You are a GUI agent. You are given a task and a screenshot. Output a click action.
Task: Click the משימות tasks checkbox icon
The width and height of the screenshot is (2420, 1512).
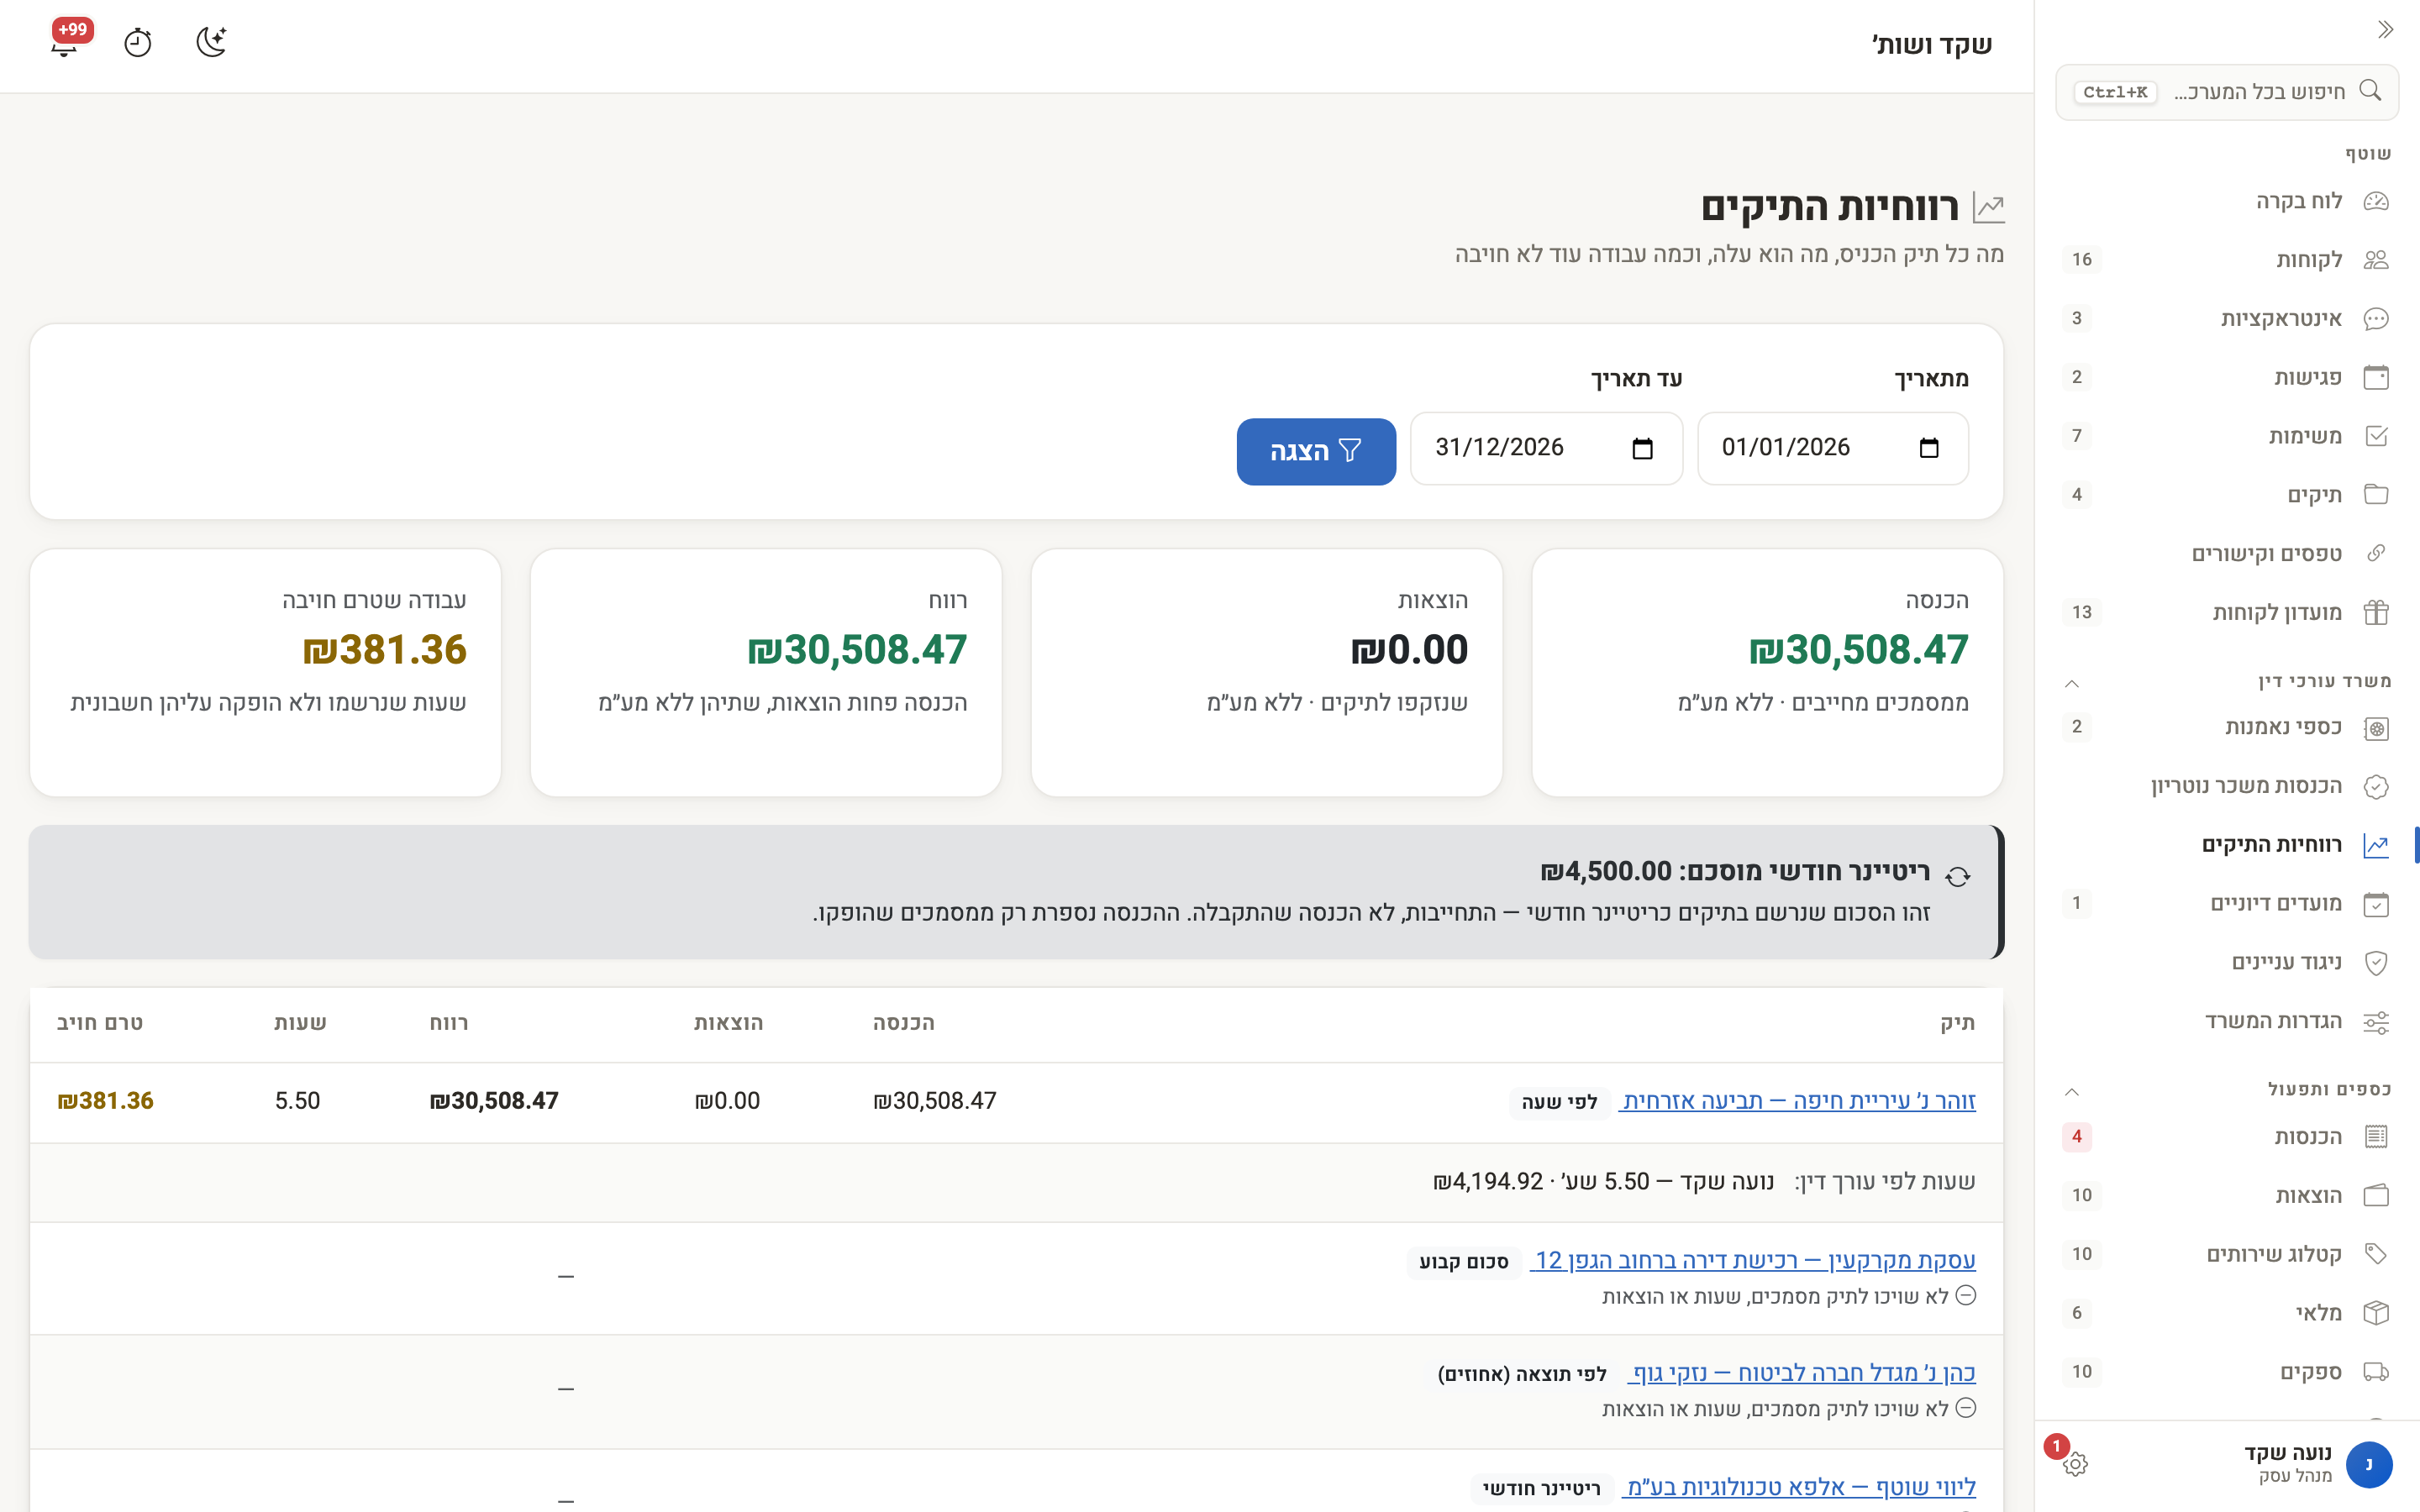click(2376, 436)
